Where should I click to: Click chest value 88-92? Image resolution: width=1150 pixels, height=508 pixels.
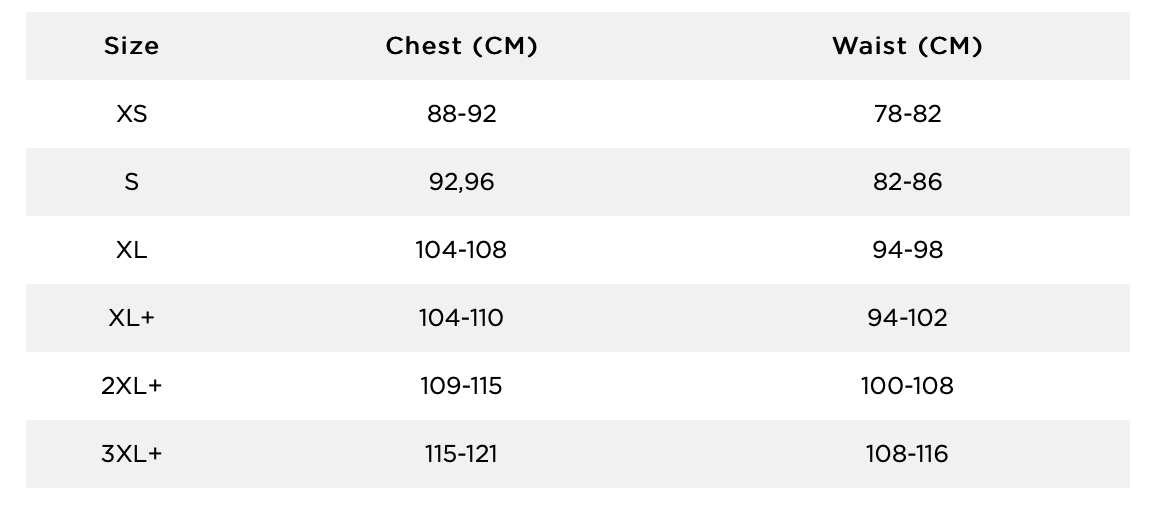point(461,114)
